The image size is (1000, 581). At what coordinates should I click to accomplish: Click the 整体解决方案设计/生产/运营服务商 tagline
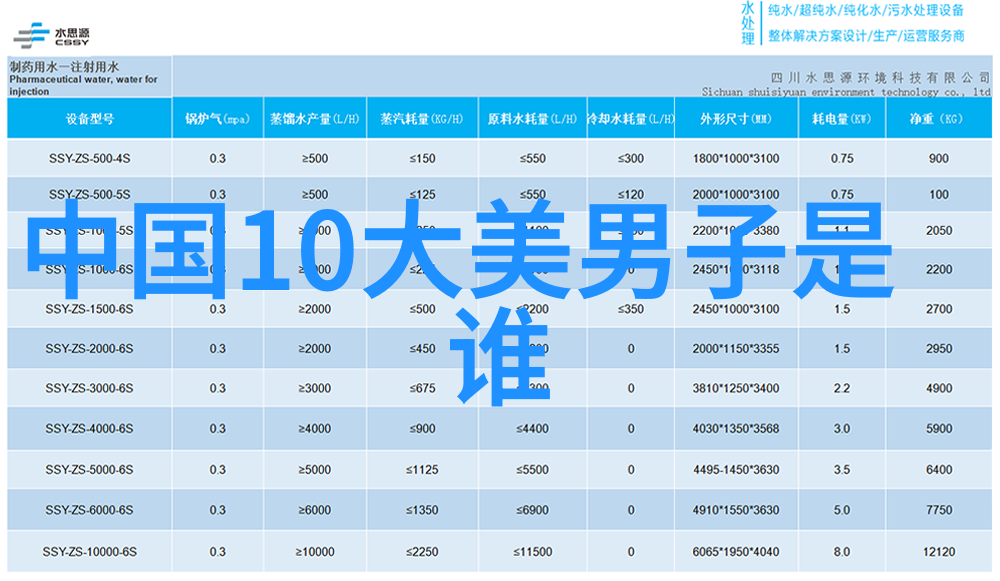[865, 36]
